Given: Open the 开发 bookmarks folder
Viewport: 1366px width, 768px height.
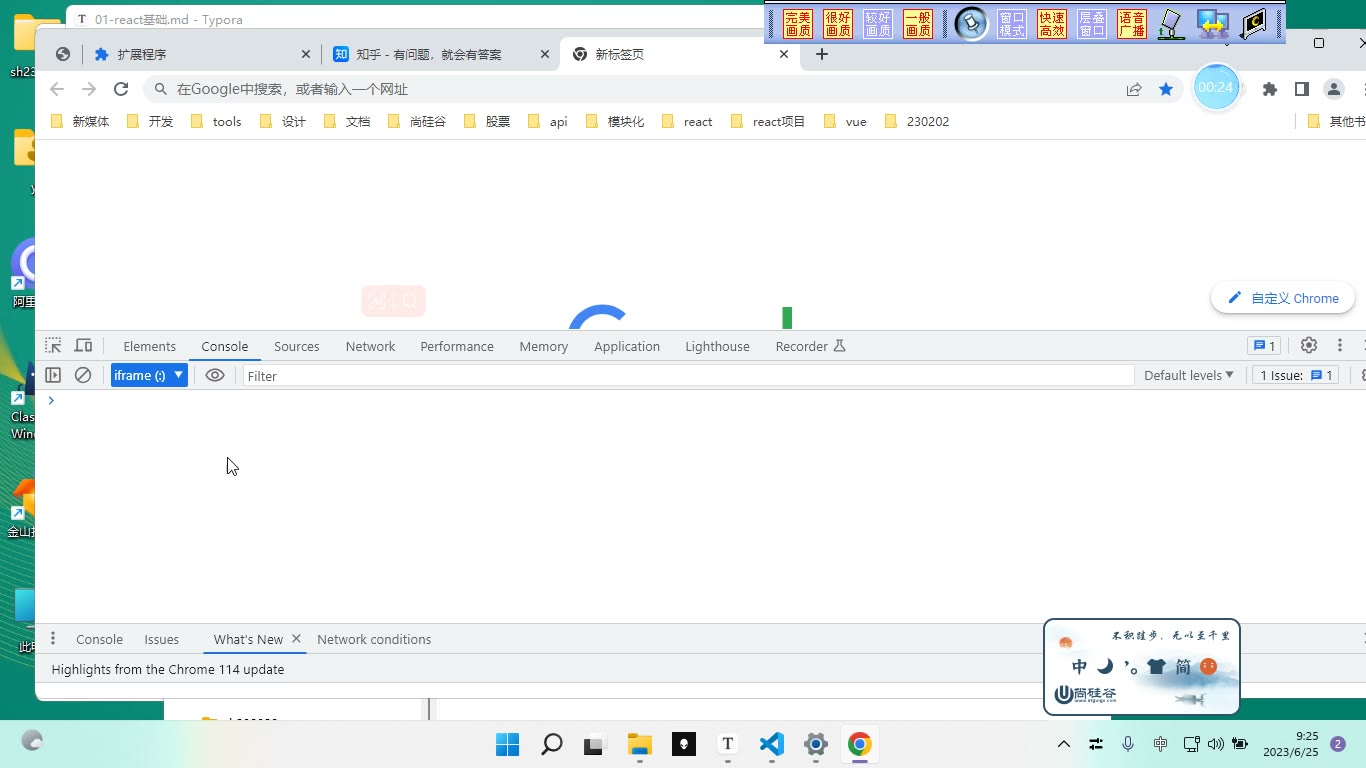Looking at the screenshot, I should [x=150, y=121].
